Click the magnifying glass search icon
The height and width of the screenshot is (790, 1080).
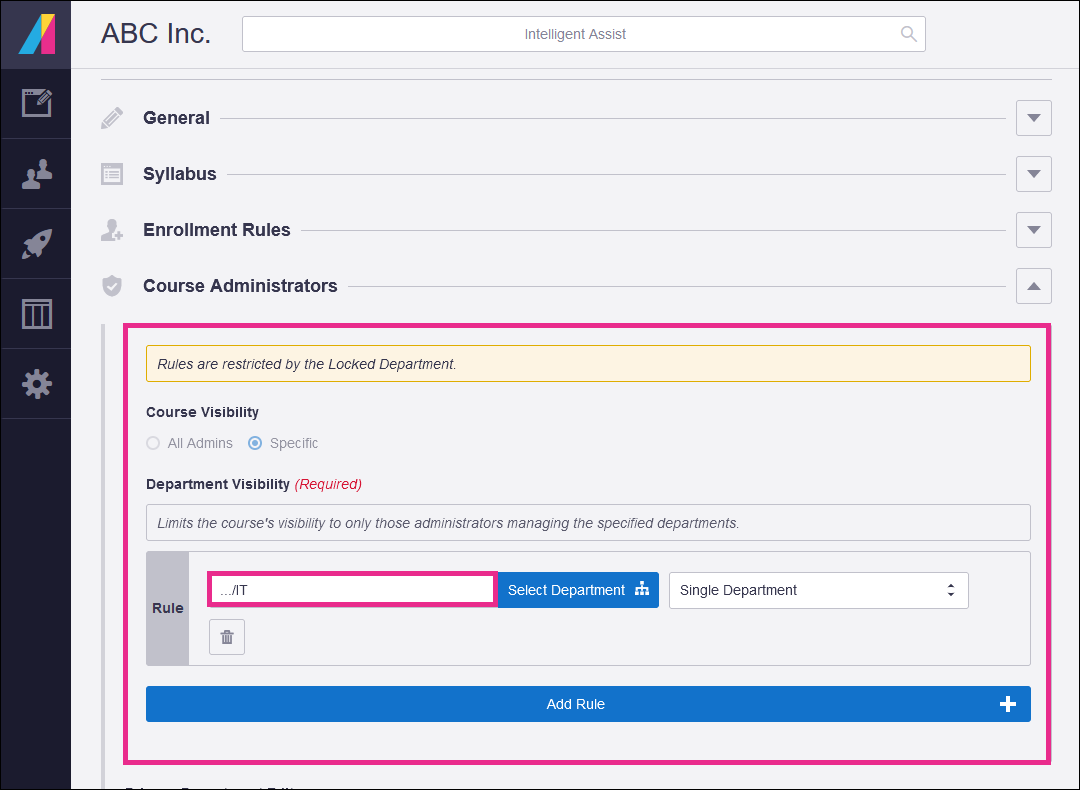tap(908, 33)
